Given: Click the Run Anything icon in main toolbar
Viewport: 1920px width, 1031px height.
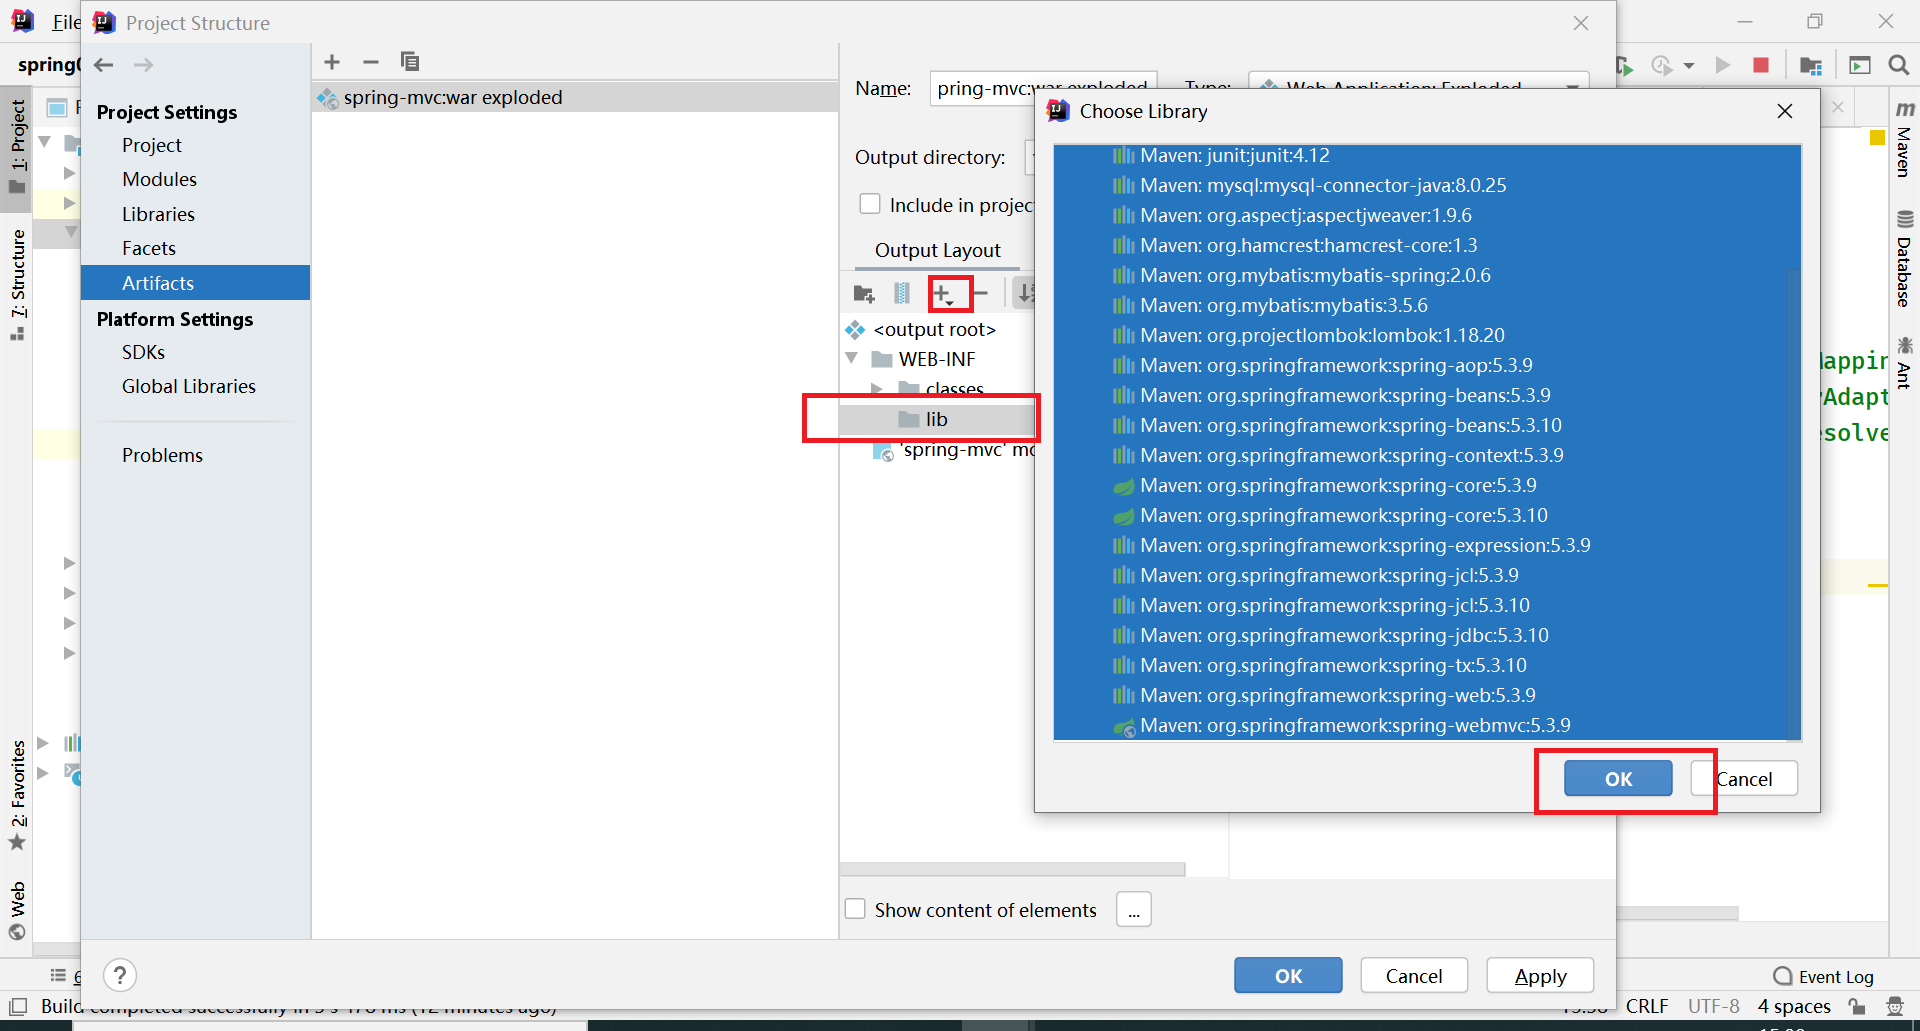Looking at the screenshot, I should tap(1860, 65).
